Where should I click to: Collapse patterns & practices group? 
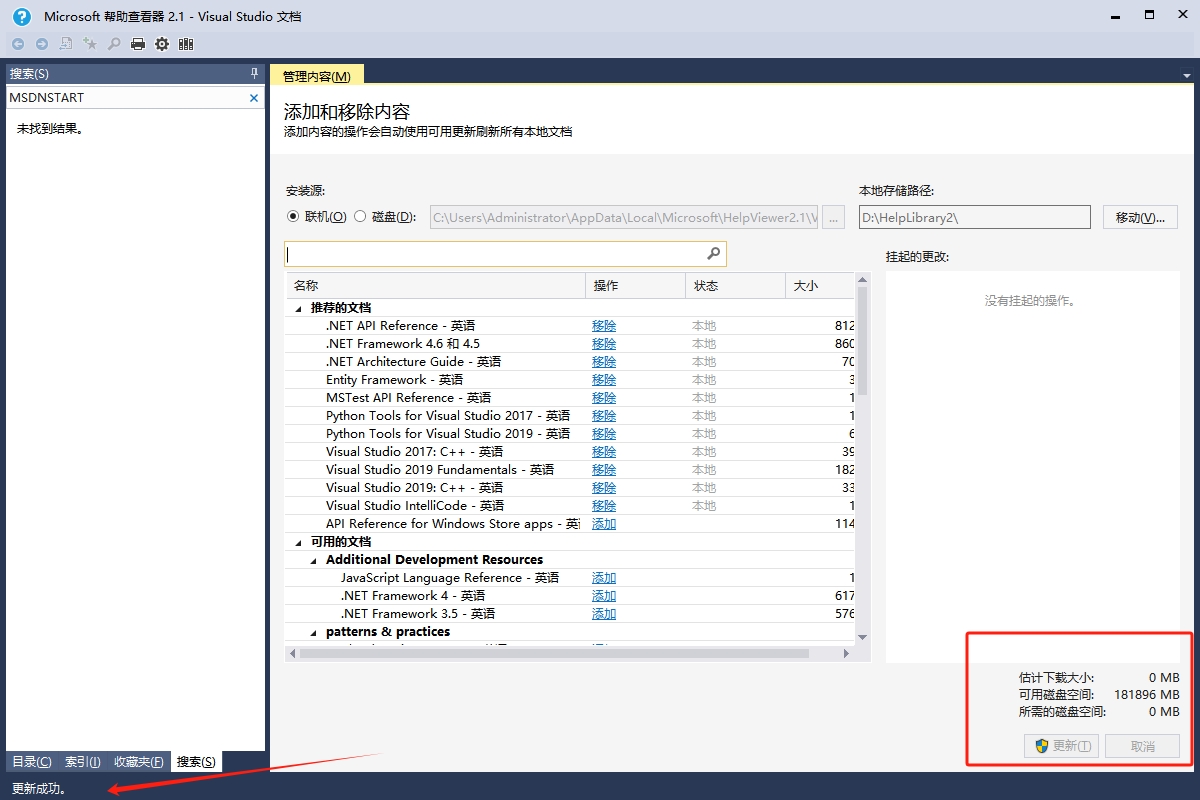(313, 632)
